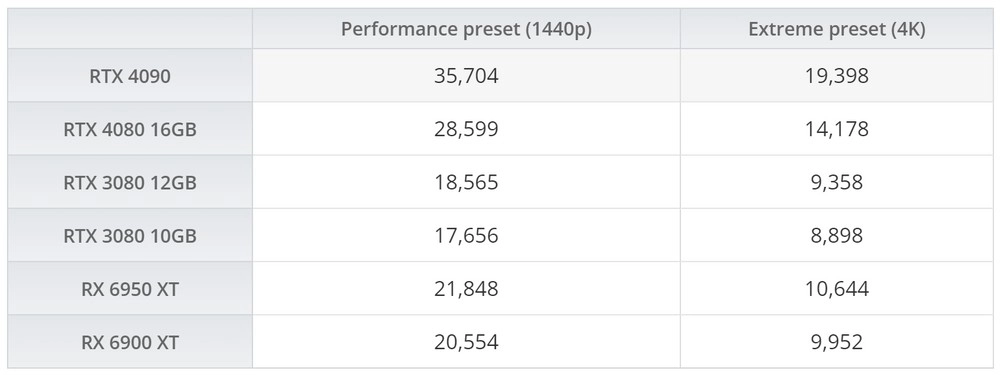Click the 14,178 score cell
The width and height of the screenshot is (1000, 375).
[837, 129]
